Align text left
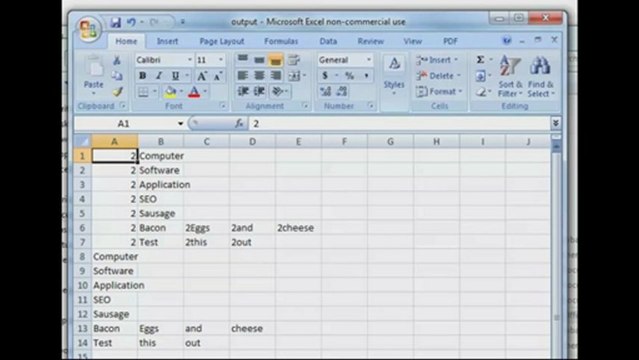This screenshot has height=360, width=639. pos(242,75)
